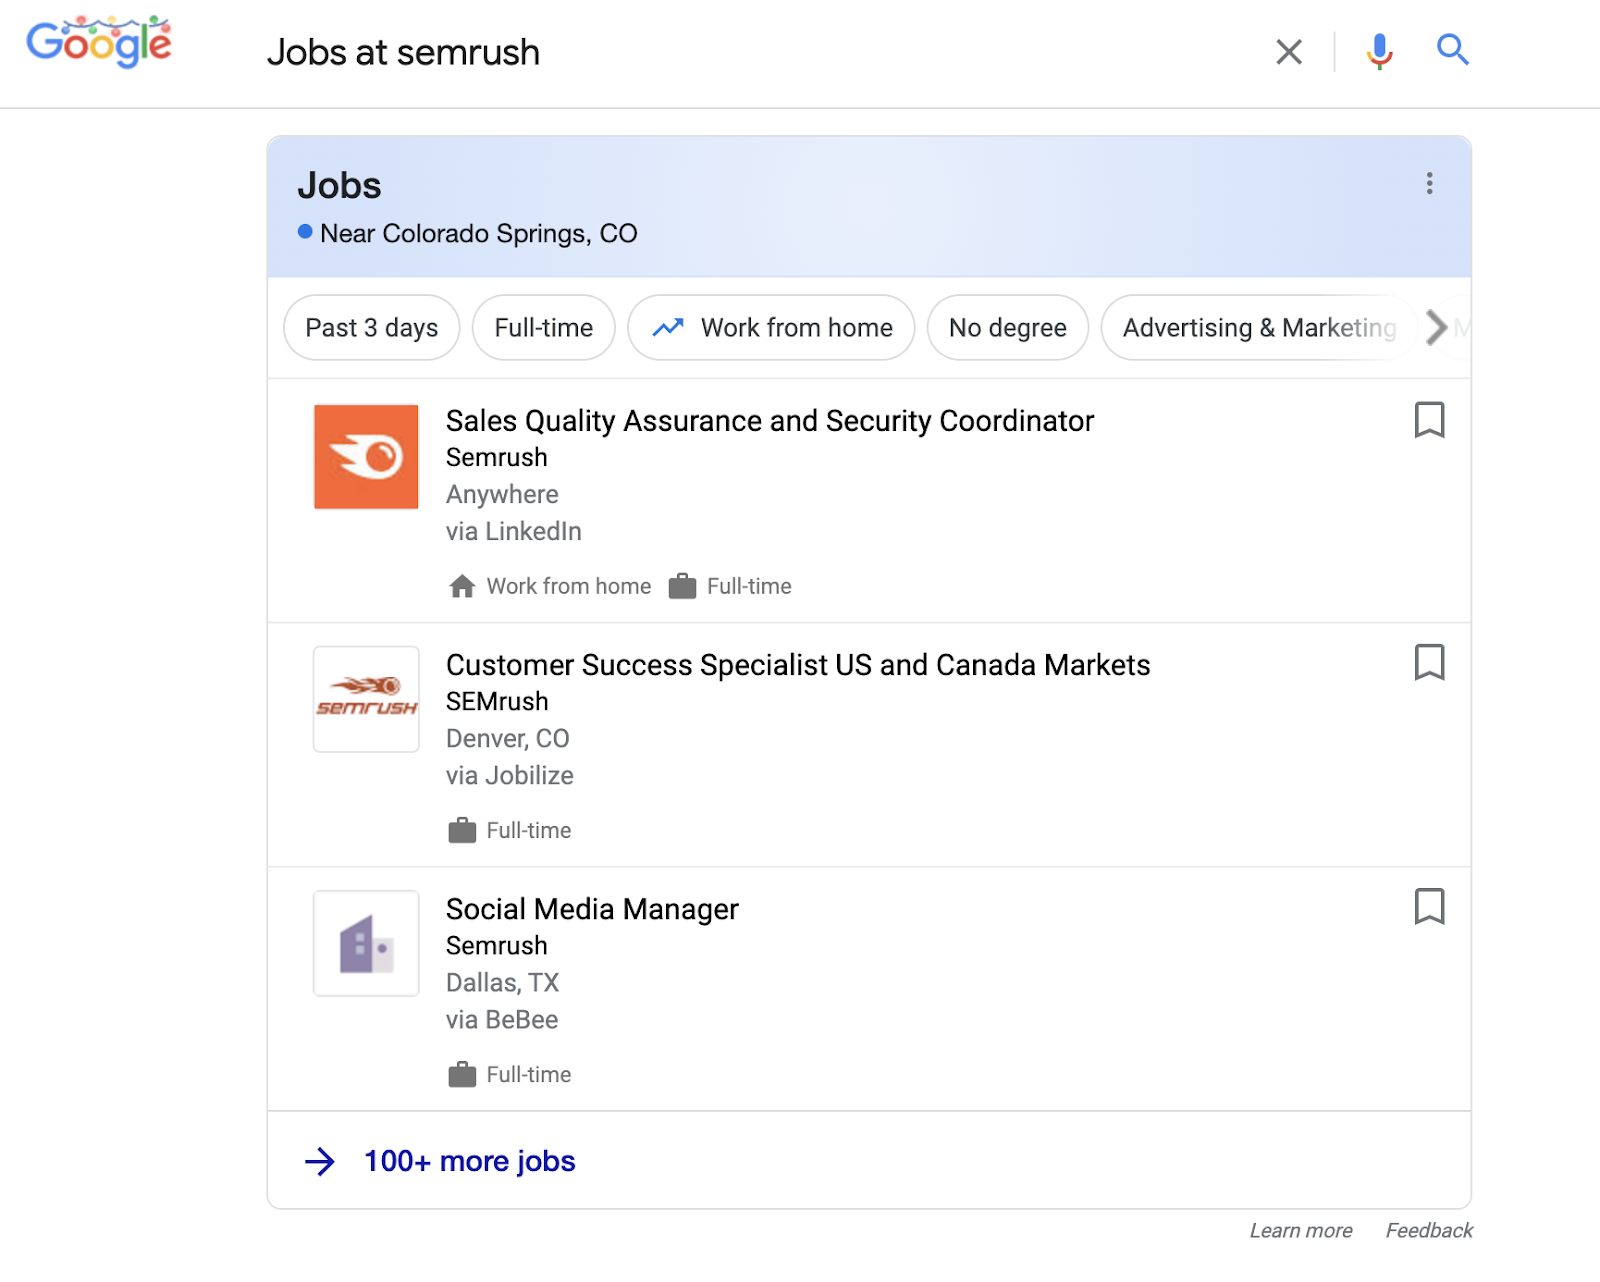Click 'Near Colorado Springs, CO' location text

(x=479, y=234)
